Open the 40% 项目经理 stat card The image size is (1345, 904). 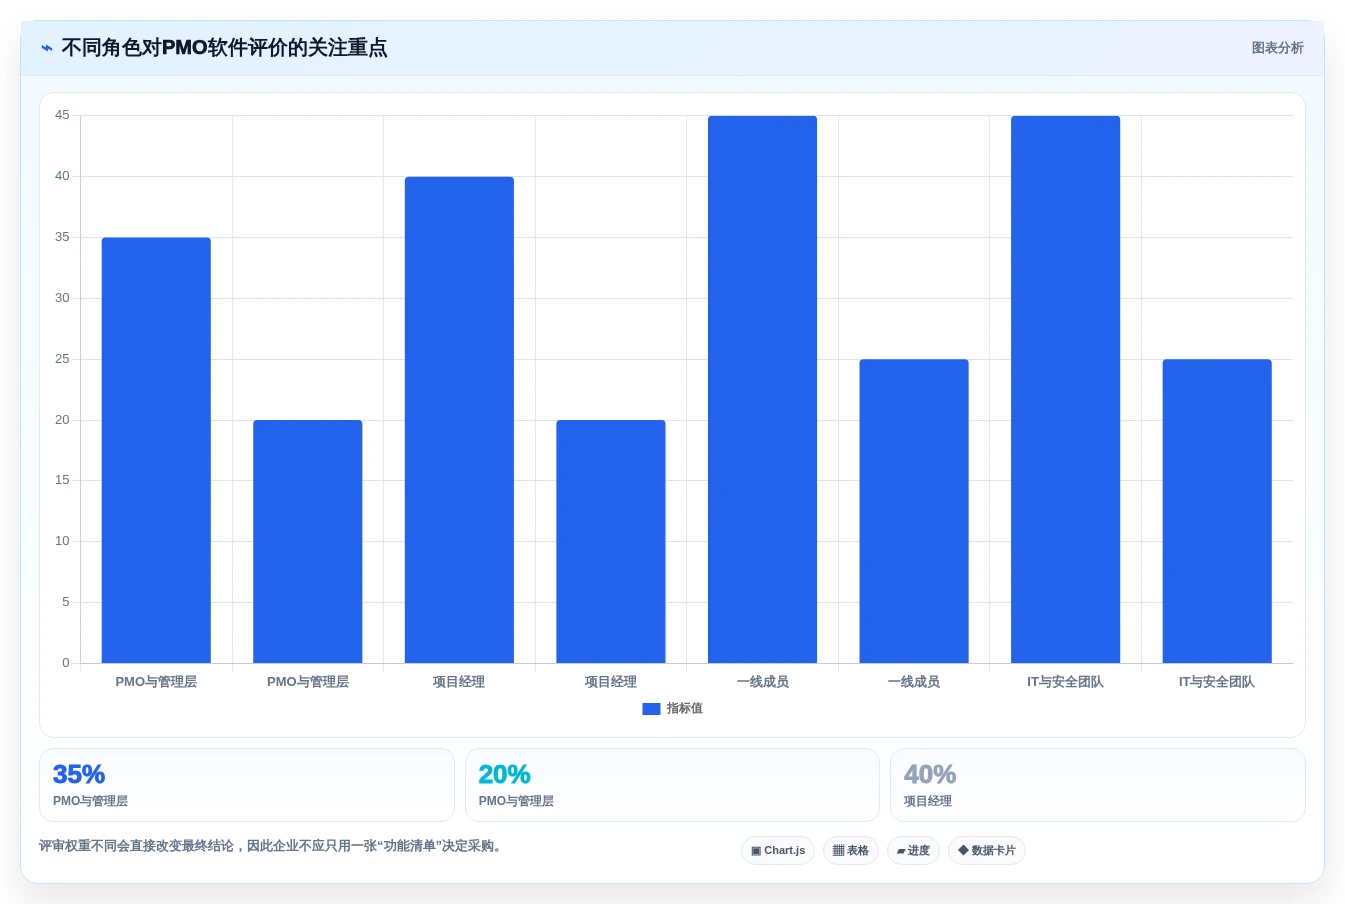(x=1098, y=785)
